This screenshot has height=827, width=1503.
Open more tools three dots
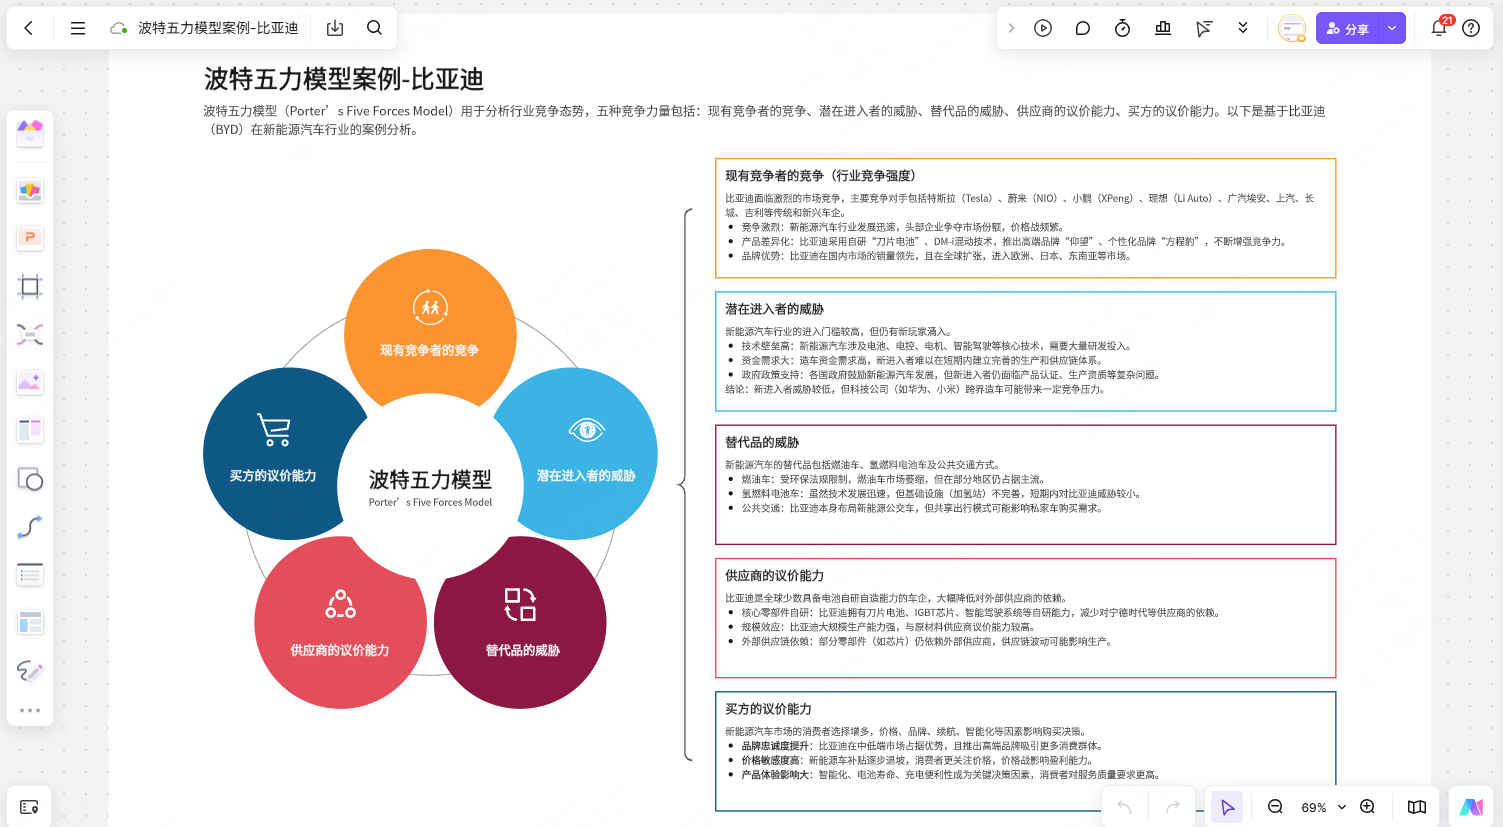point(30,710)
